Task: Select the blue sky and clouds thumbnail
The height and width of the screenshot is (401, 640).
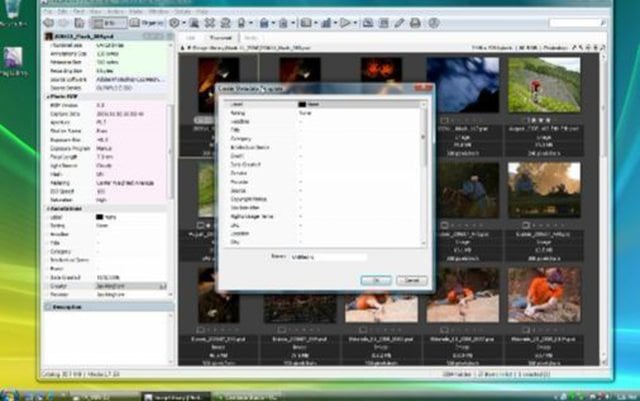Action: pyautogui.click(x=462, y=85)
